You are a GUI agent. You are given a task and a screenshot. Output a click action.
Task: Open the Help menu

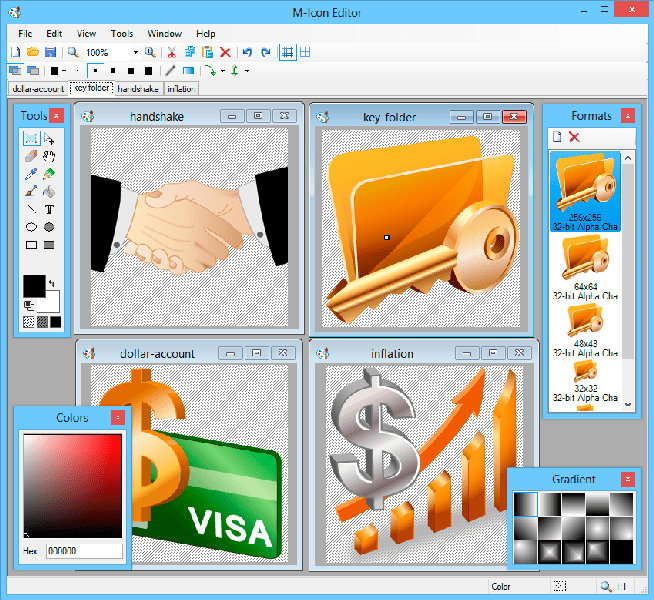coord(206,34)
